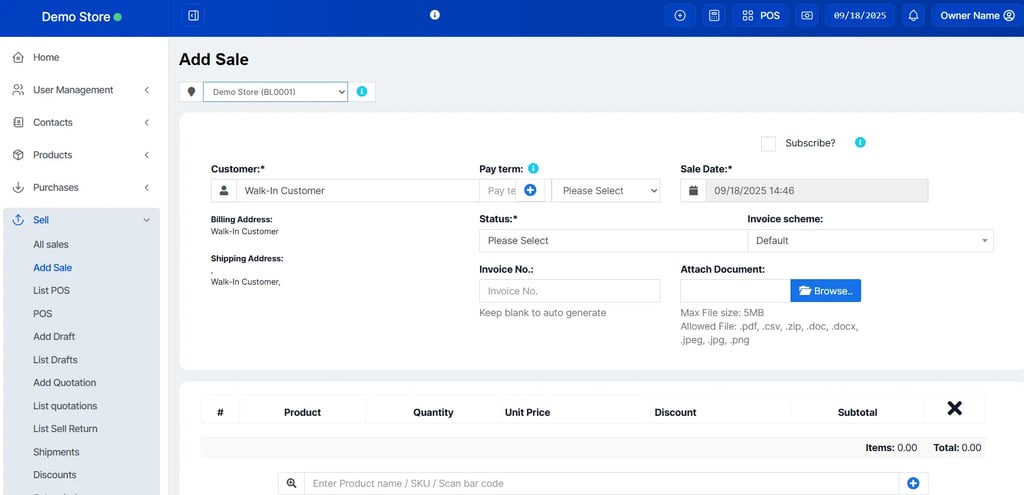Screen dimensions: 1024x495
Task: Click the plus circle quick-add icon in top bar
Action: coord(680,16)
